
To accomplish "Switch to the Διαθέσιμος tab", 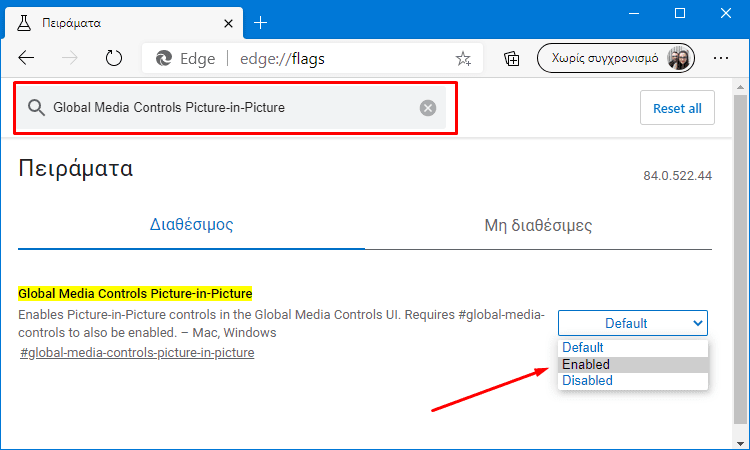I will pyautogui.click(x=191, y=224).
